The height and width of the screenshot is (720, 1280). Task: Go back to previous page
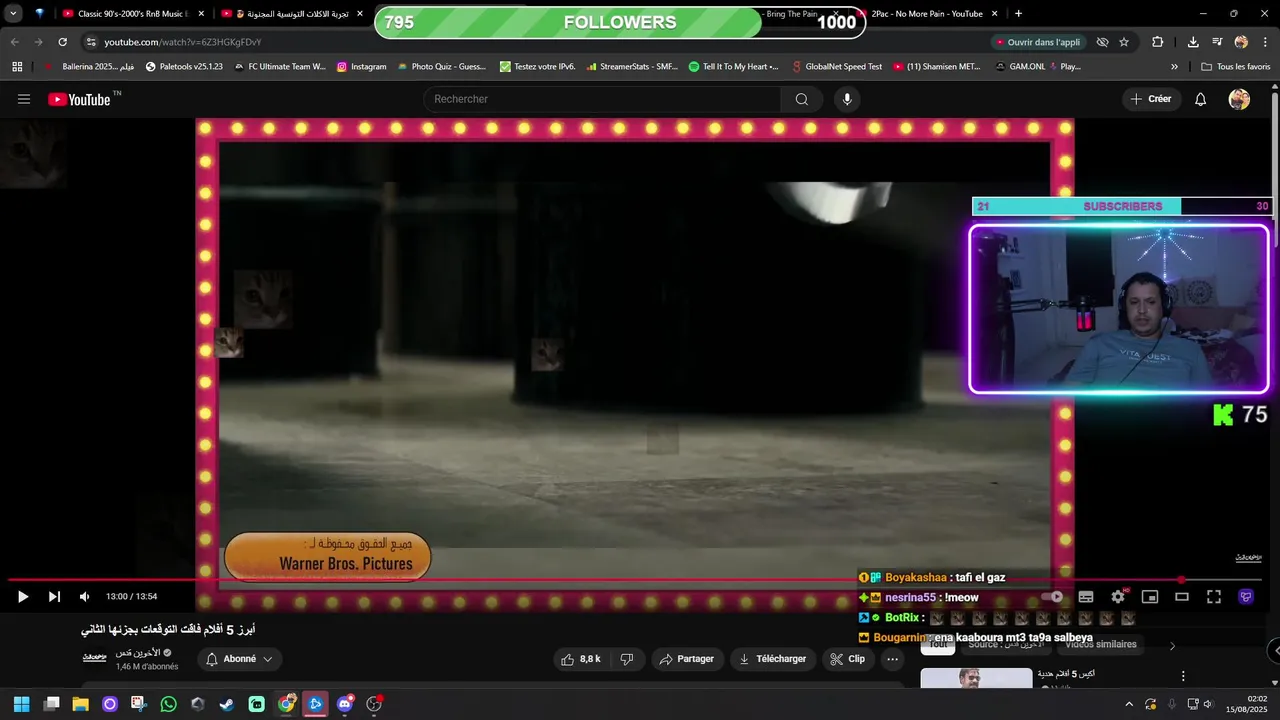14,42
